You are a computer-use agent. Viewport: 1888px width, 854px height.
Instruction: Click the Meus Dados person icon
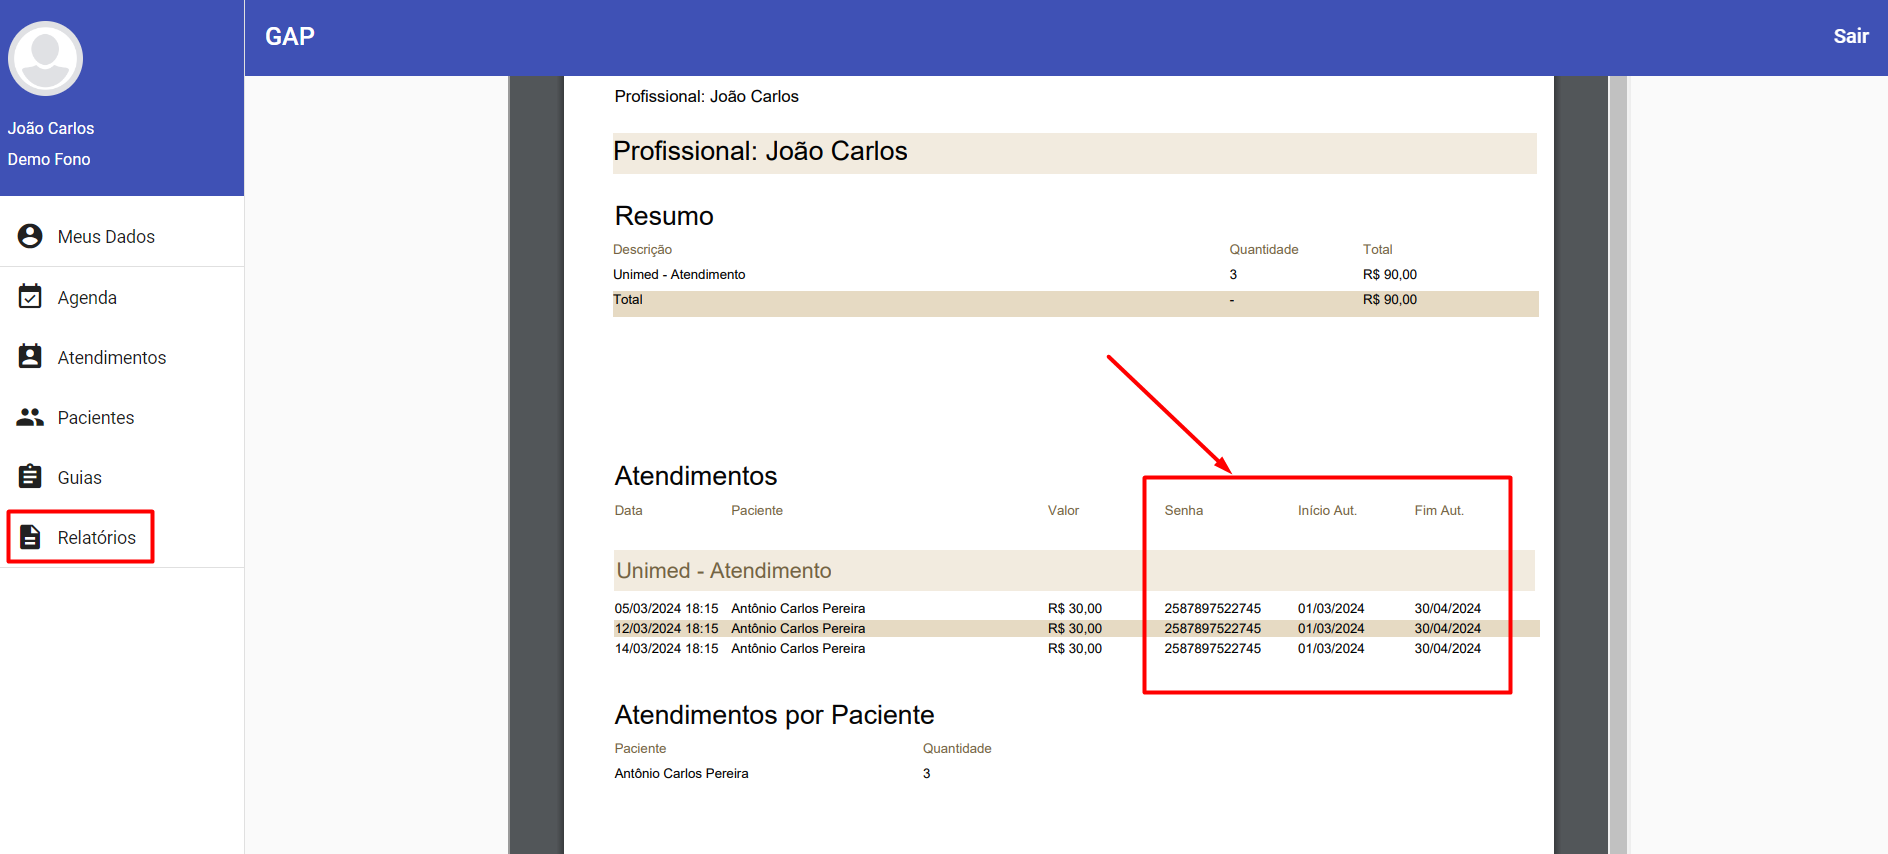point(30,236)
